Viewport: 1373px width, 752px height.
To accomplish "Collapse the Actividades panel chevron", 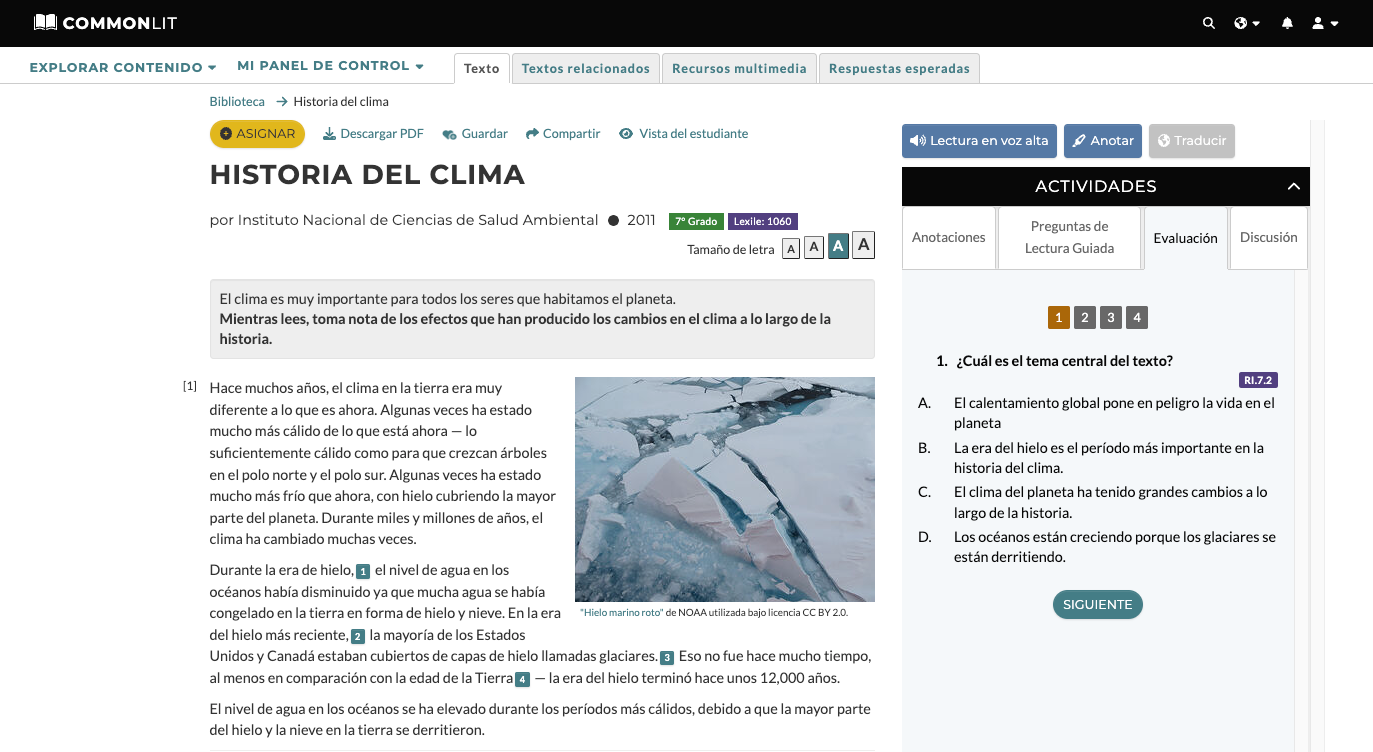I will (1294, 186).
